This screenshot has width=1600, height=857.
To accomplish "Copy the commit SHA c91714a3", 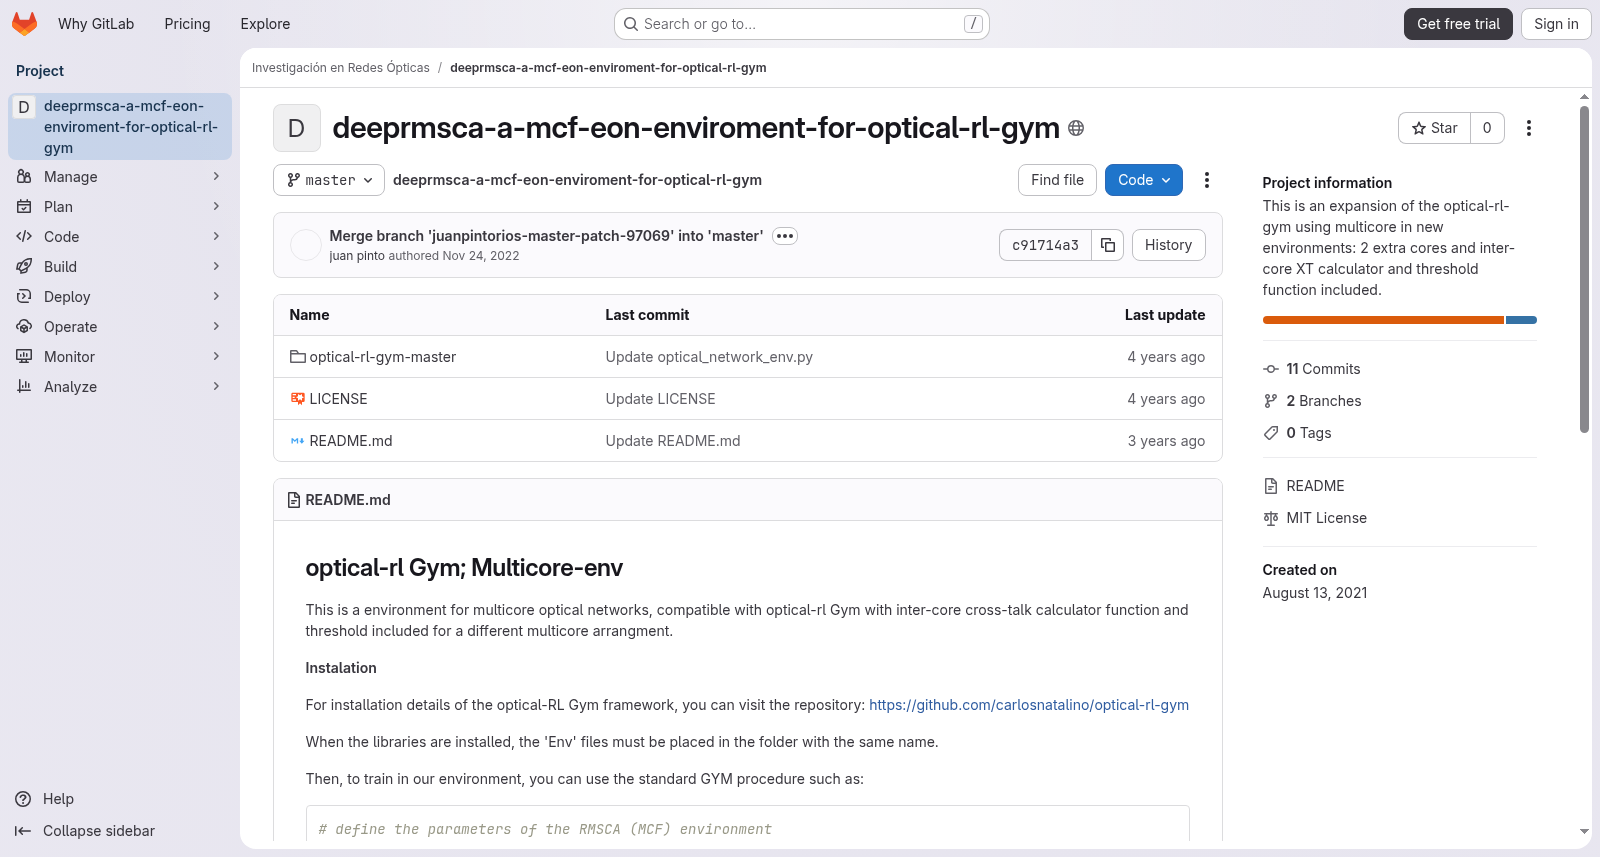I will point(1108,245).
